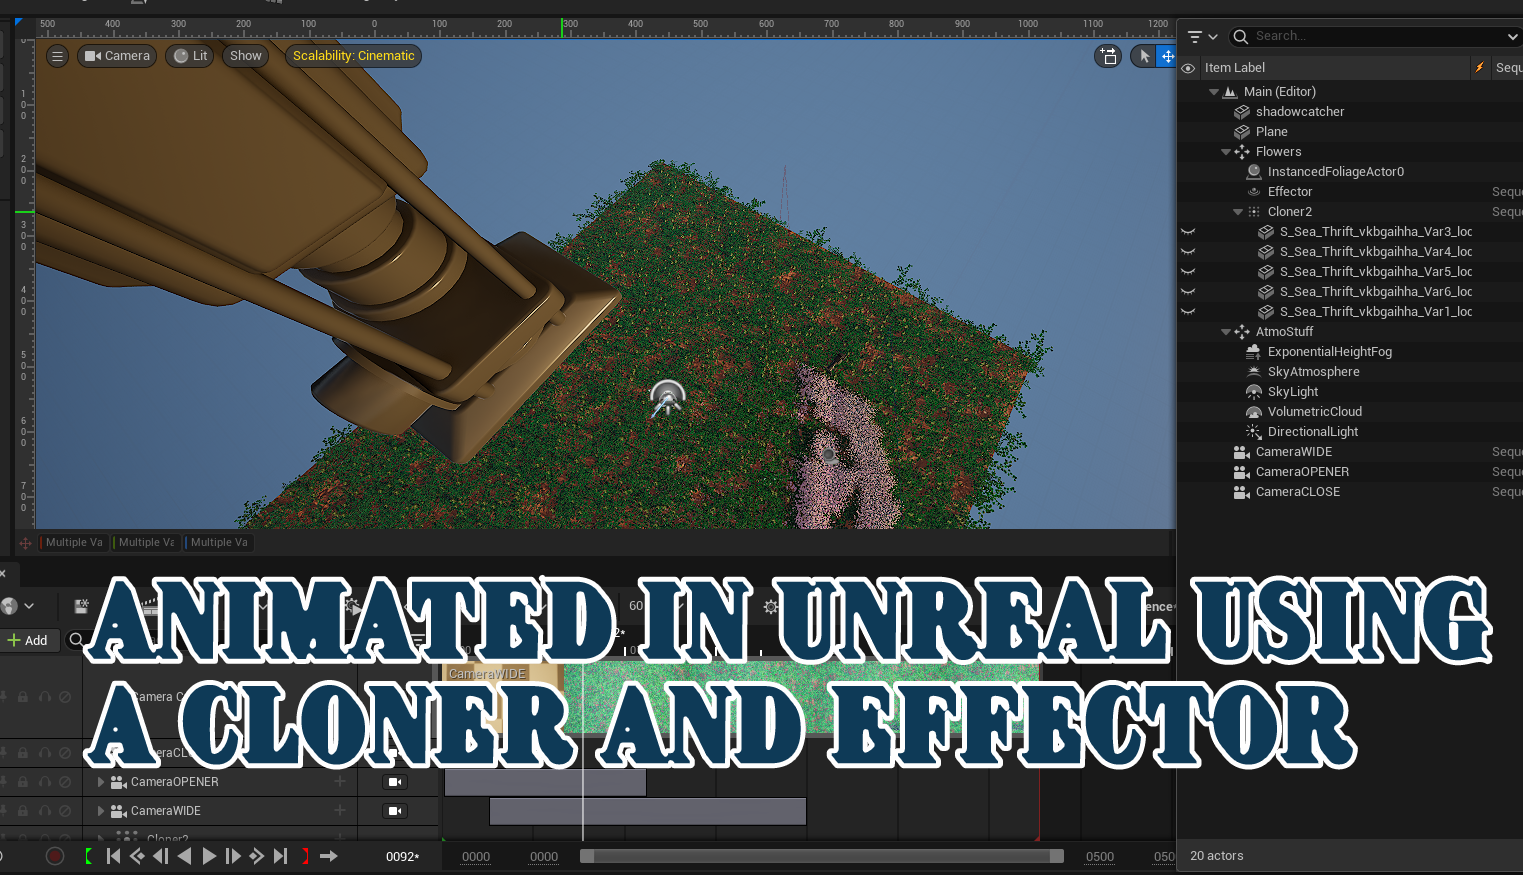This screenshot has width=1523, height=875.
Task: Step forward one frame
Action: point(233,856)
